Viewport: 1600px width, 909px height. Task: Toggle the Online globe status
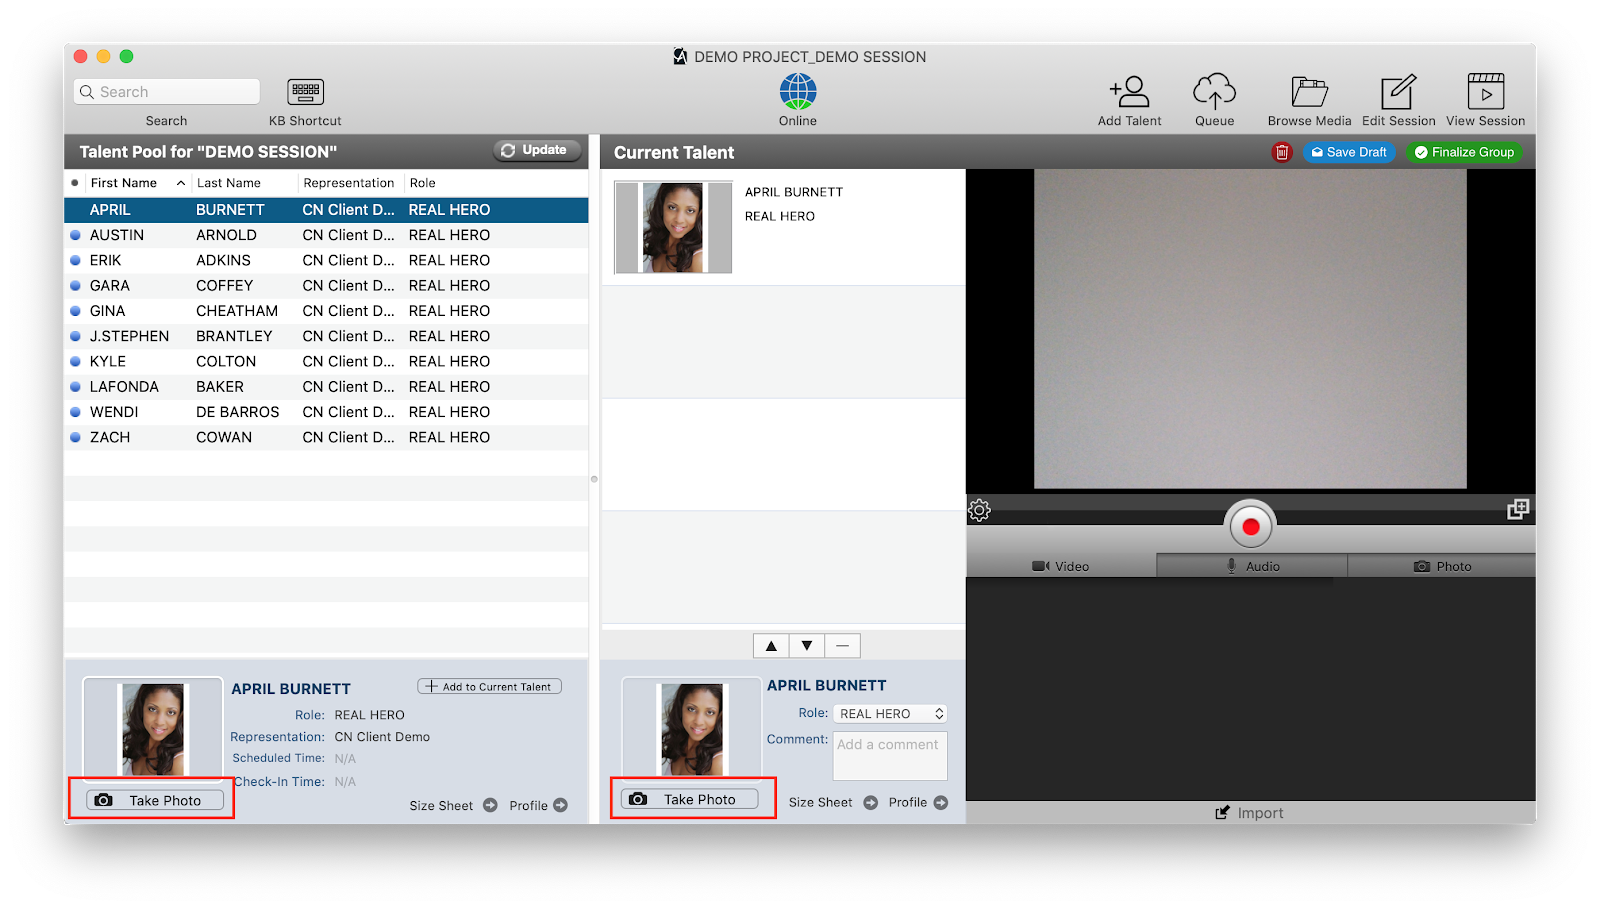(x=798, y=92)
